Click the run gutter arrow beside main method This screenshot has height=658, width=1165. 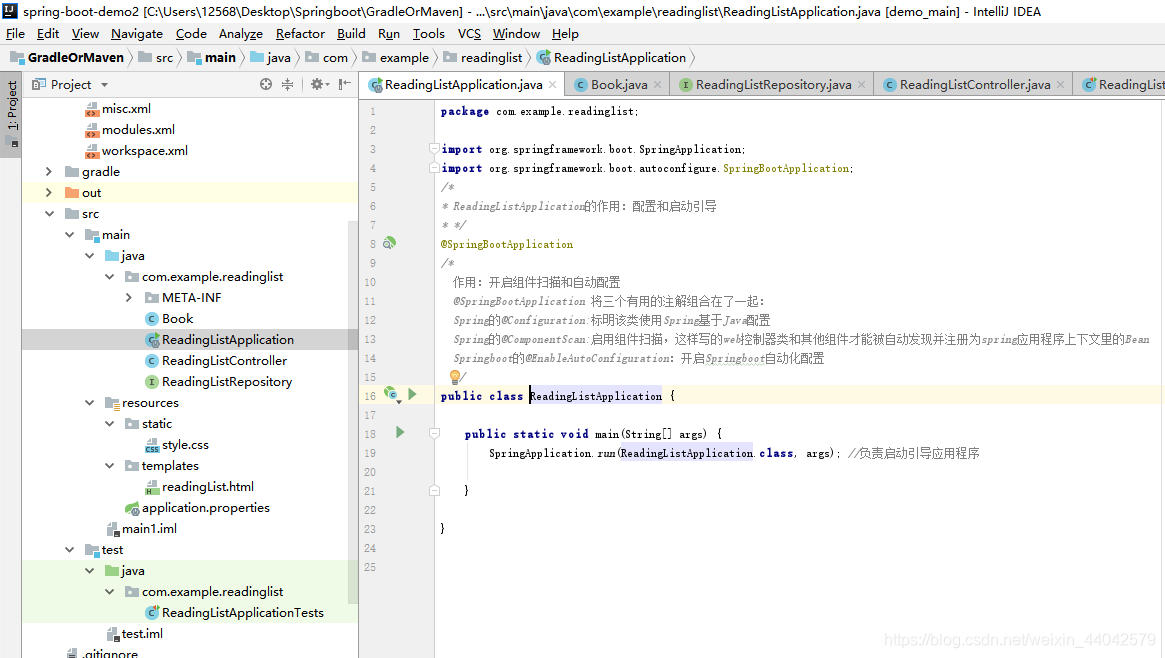pyautogui.click(x=400, y=432)
